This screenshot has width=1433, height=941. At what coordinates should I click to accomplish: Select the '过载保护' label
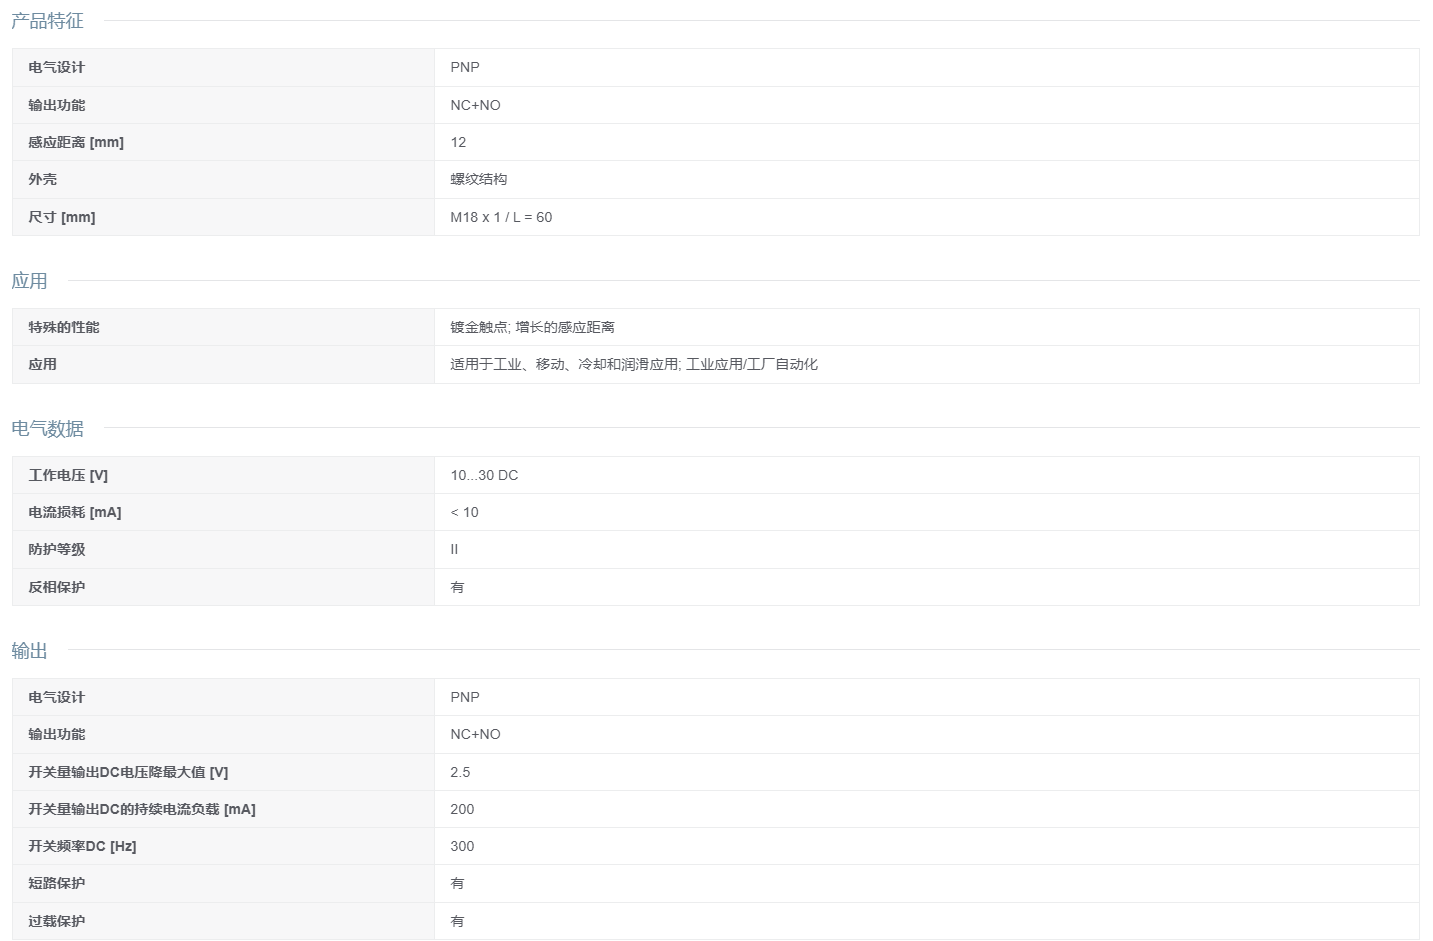click(x=57, y=921)
